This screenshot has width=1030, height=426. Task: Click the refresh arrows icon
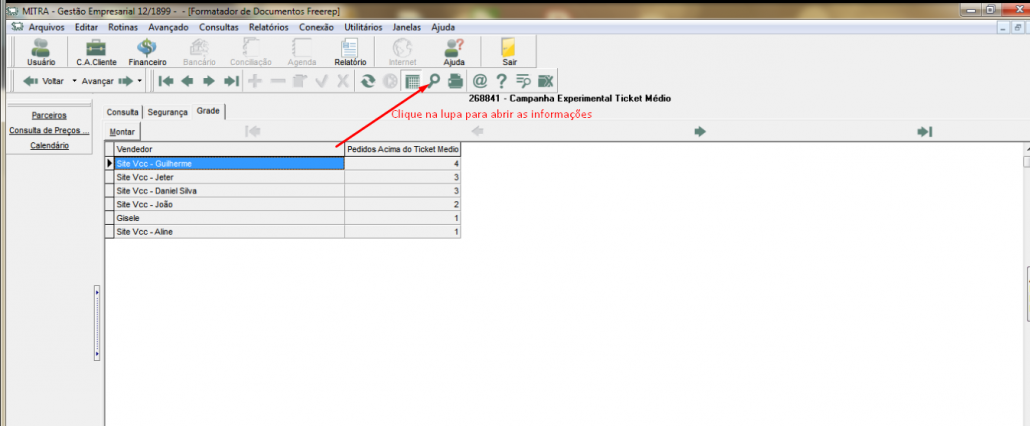coord(368,81)
